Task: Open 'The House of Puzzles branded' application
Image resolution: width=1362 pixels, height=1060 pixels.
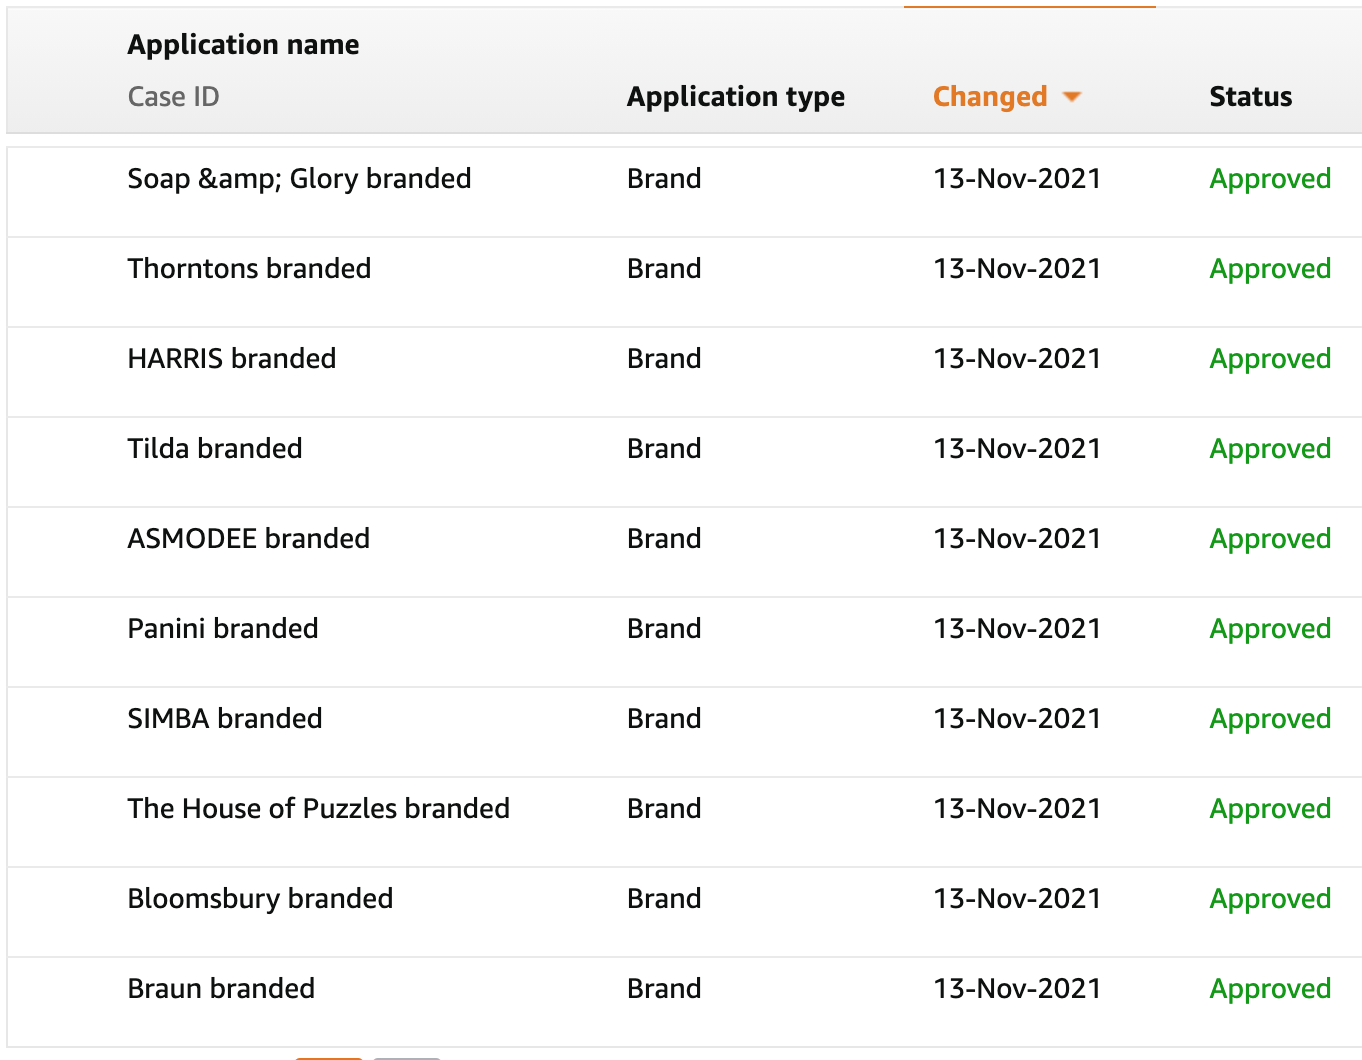Action: (319, 809)
